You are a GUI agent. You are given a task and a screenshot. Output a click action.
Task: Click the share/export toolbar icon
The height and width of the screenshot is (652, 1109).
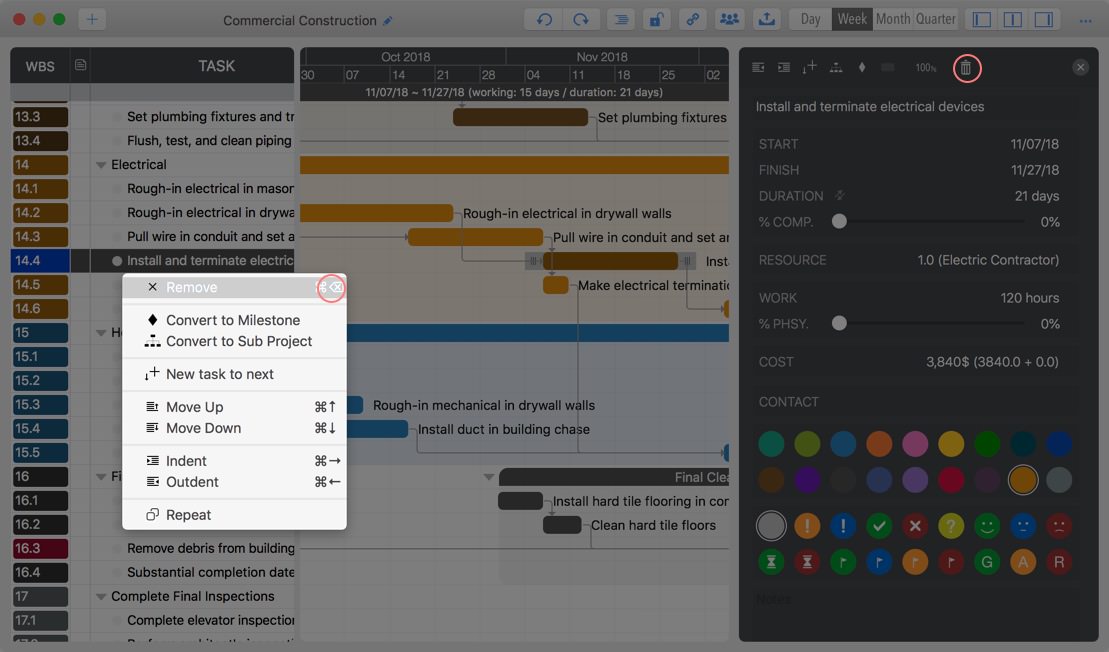tap(766, 19)
